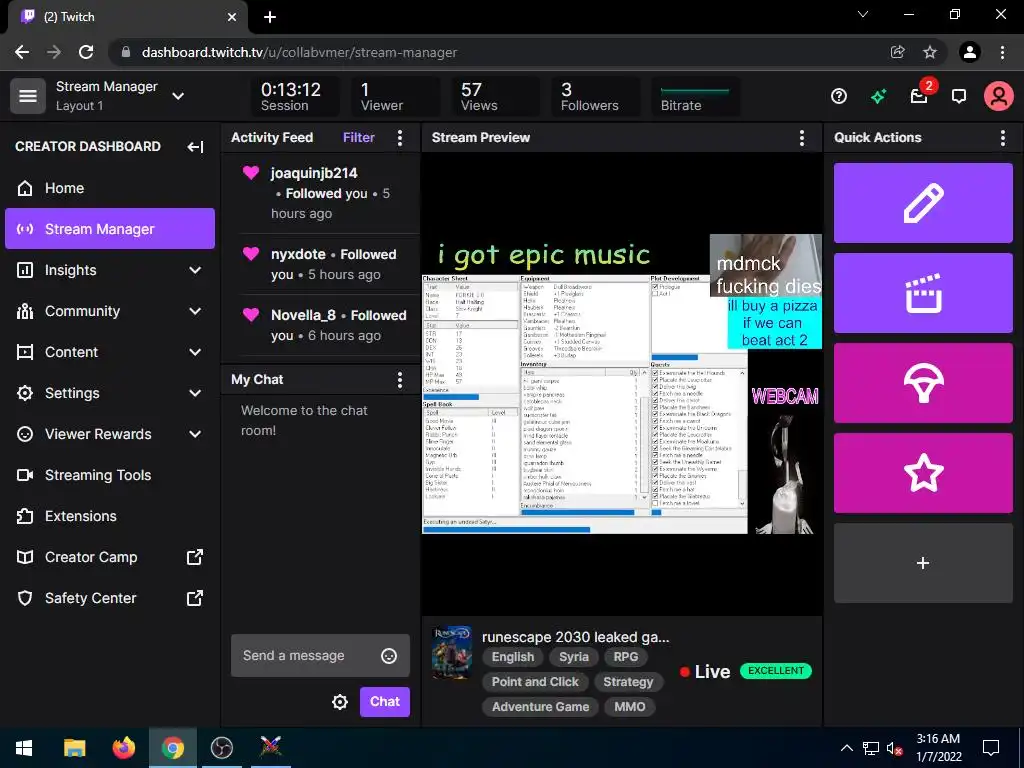Open OBS Studio from the taskbar
The image size is (1024, 768).
222,748
